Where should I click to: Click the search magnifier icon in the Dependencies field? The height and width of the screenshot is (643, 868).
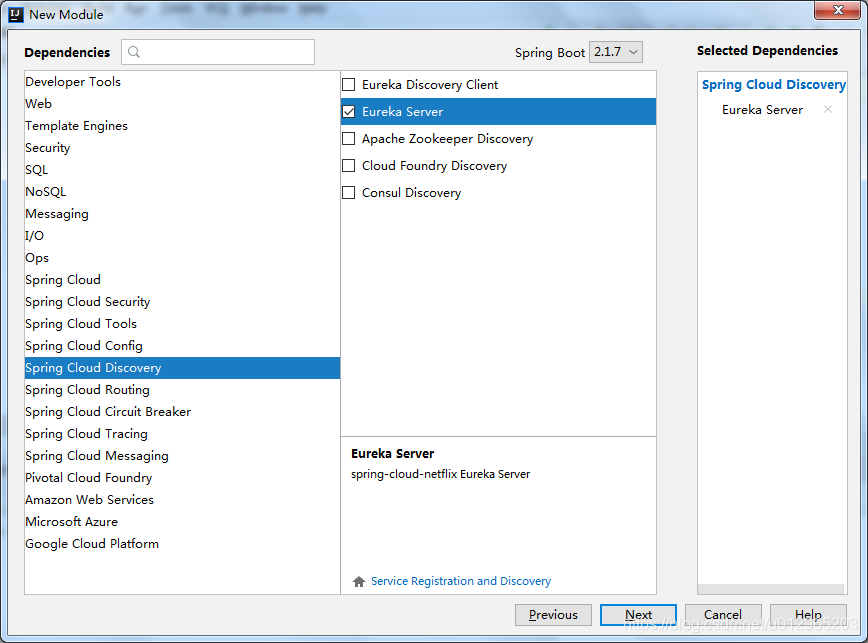coord(133,52)
